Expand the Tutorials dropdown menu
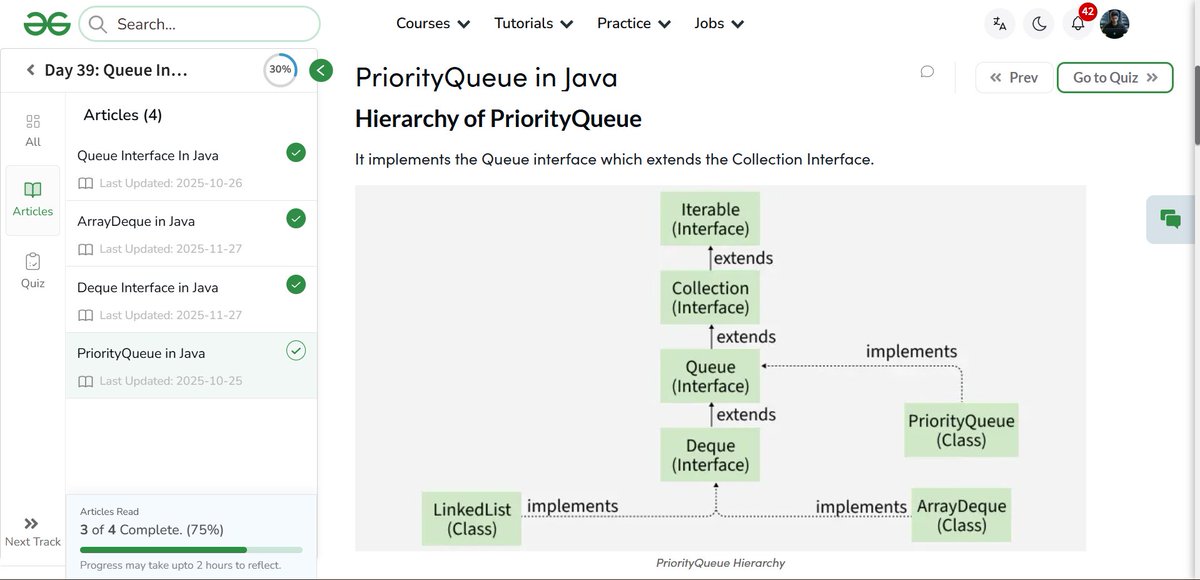1200x580 pixels. click(534, 23)
